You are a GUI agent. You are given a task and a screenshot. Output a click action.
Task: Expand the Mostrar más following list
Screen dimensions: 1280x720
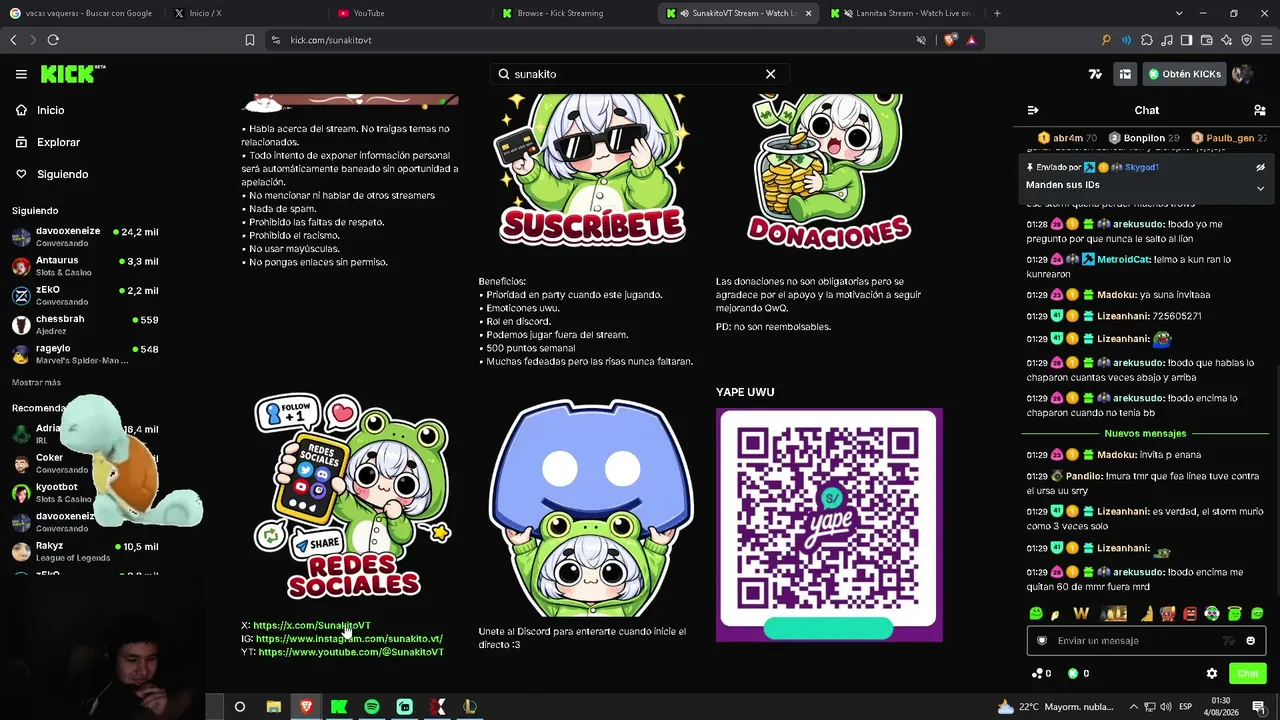tap(36, 383)
